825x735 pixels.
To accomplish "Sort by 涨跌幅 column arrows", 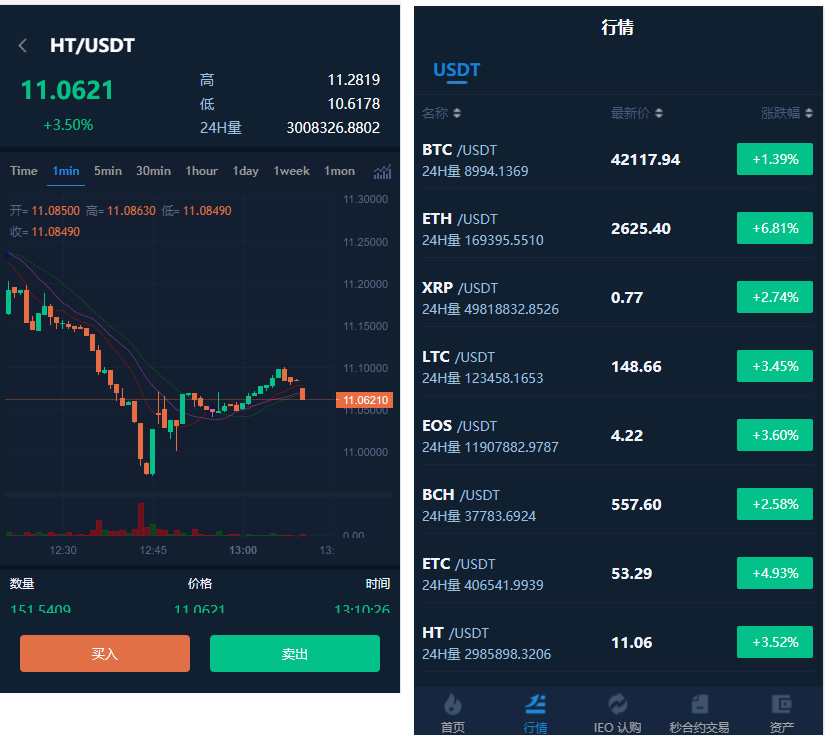I will coord(808,113).
